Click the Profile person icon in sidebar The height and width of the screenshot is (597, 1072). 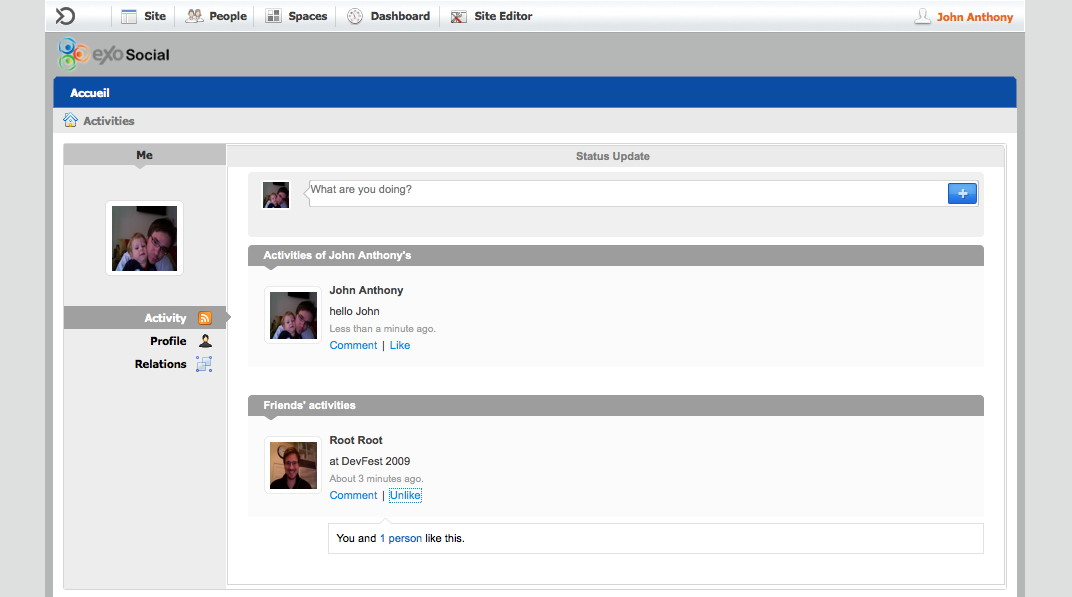tap(204, 341)
